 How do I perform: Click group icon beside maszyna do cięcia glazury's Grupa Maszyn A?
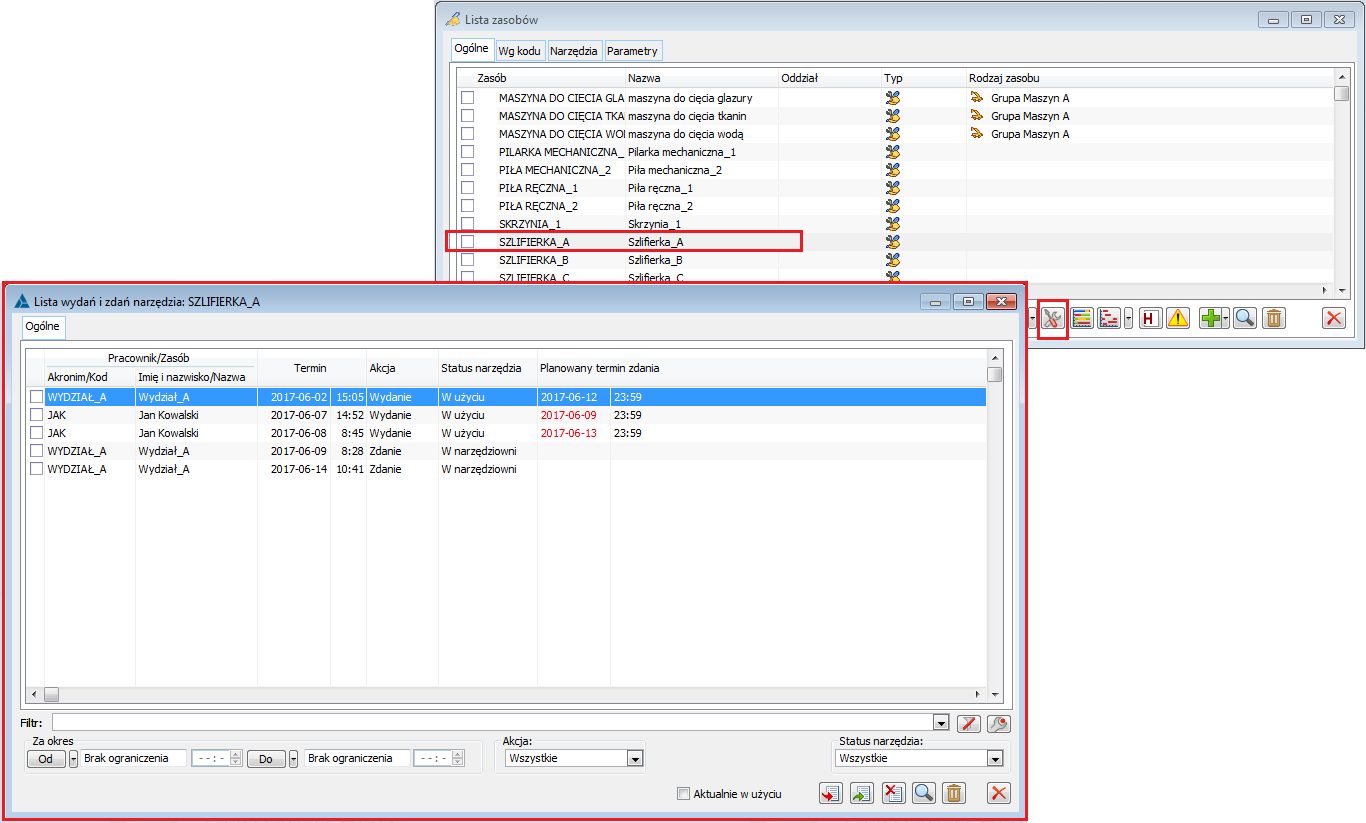977,98
